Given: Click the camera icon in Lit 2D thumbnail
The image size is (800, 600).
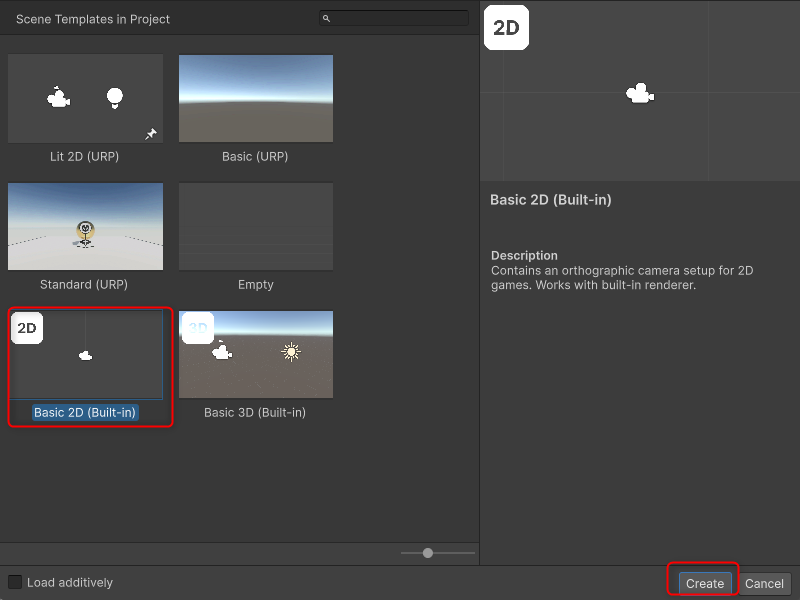Looking at the screenshot, I should click(x=59, y=97).
